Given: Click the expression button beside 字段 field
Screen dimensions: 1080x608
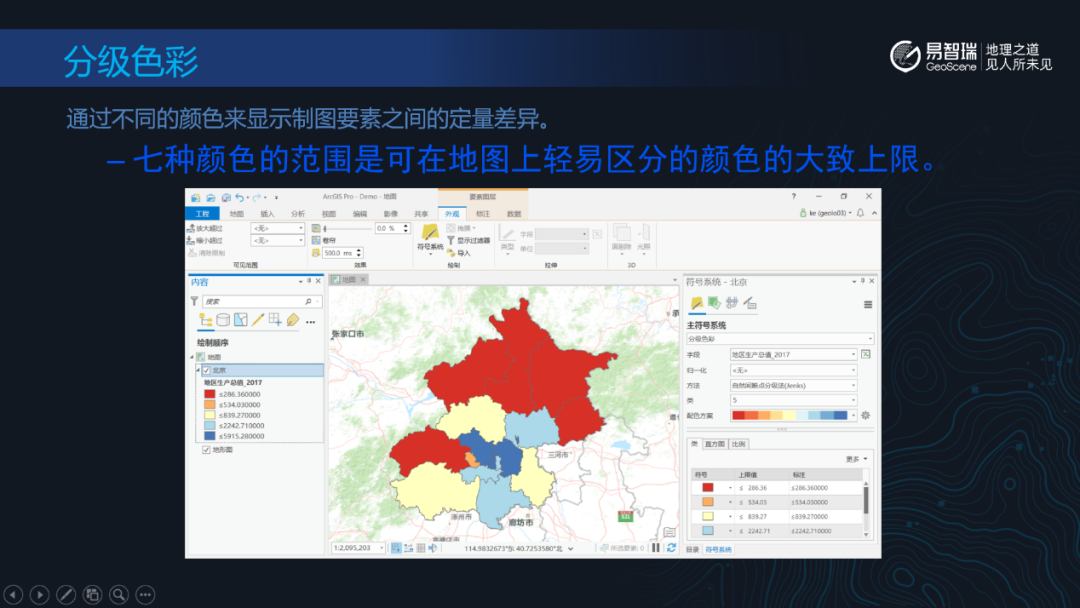Looking at the screenshot, I should (x=866, y=355).
